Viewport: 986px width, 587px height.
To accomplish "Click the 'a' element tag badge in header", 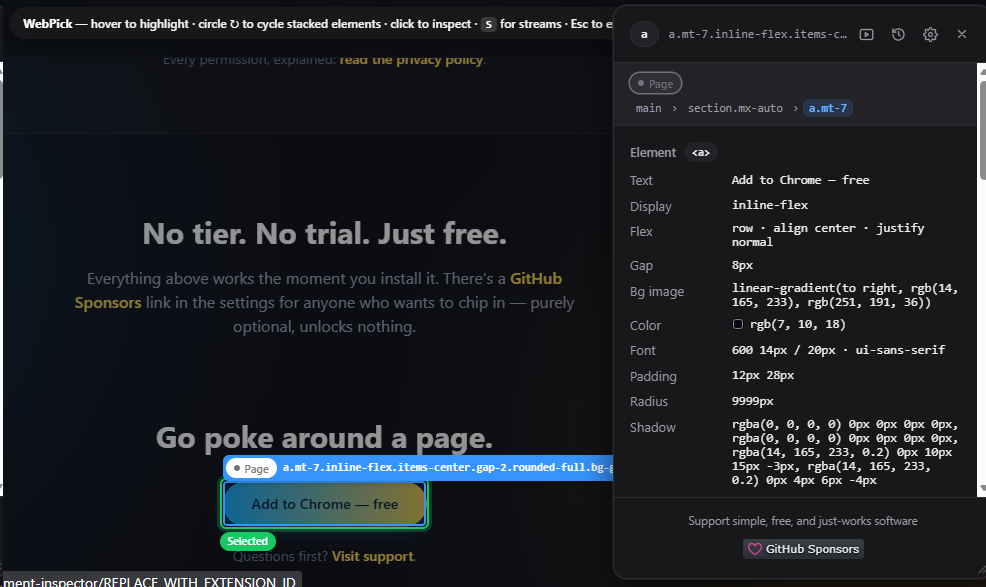I will (644, 34).
